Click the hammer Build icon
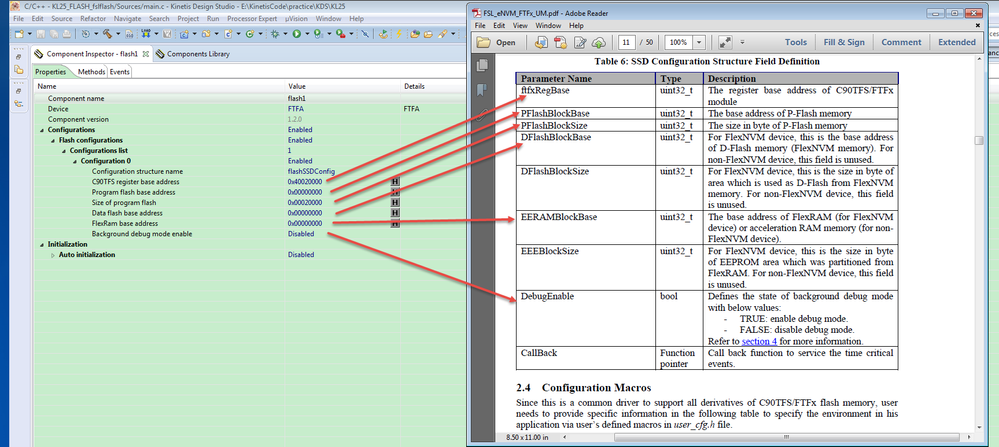 click(107, 34)
